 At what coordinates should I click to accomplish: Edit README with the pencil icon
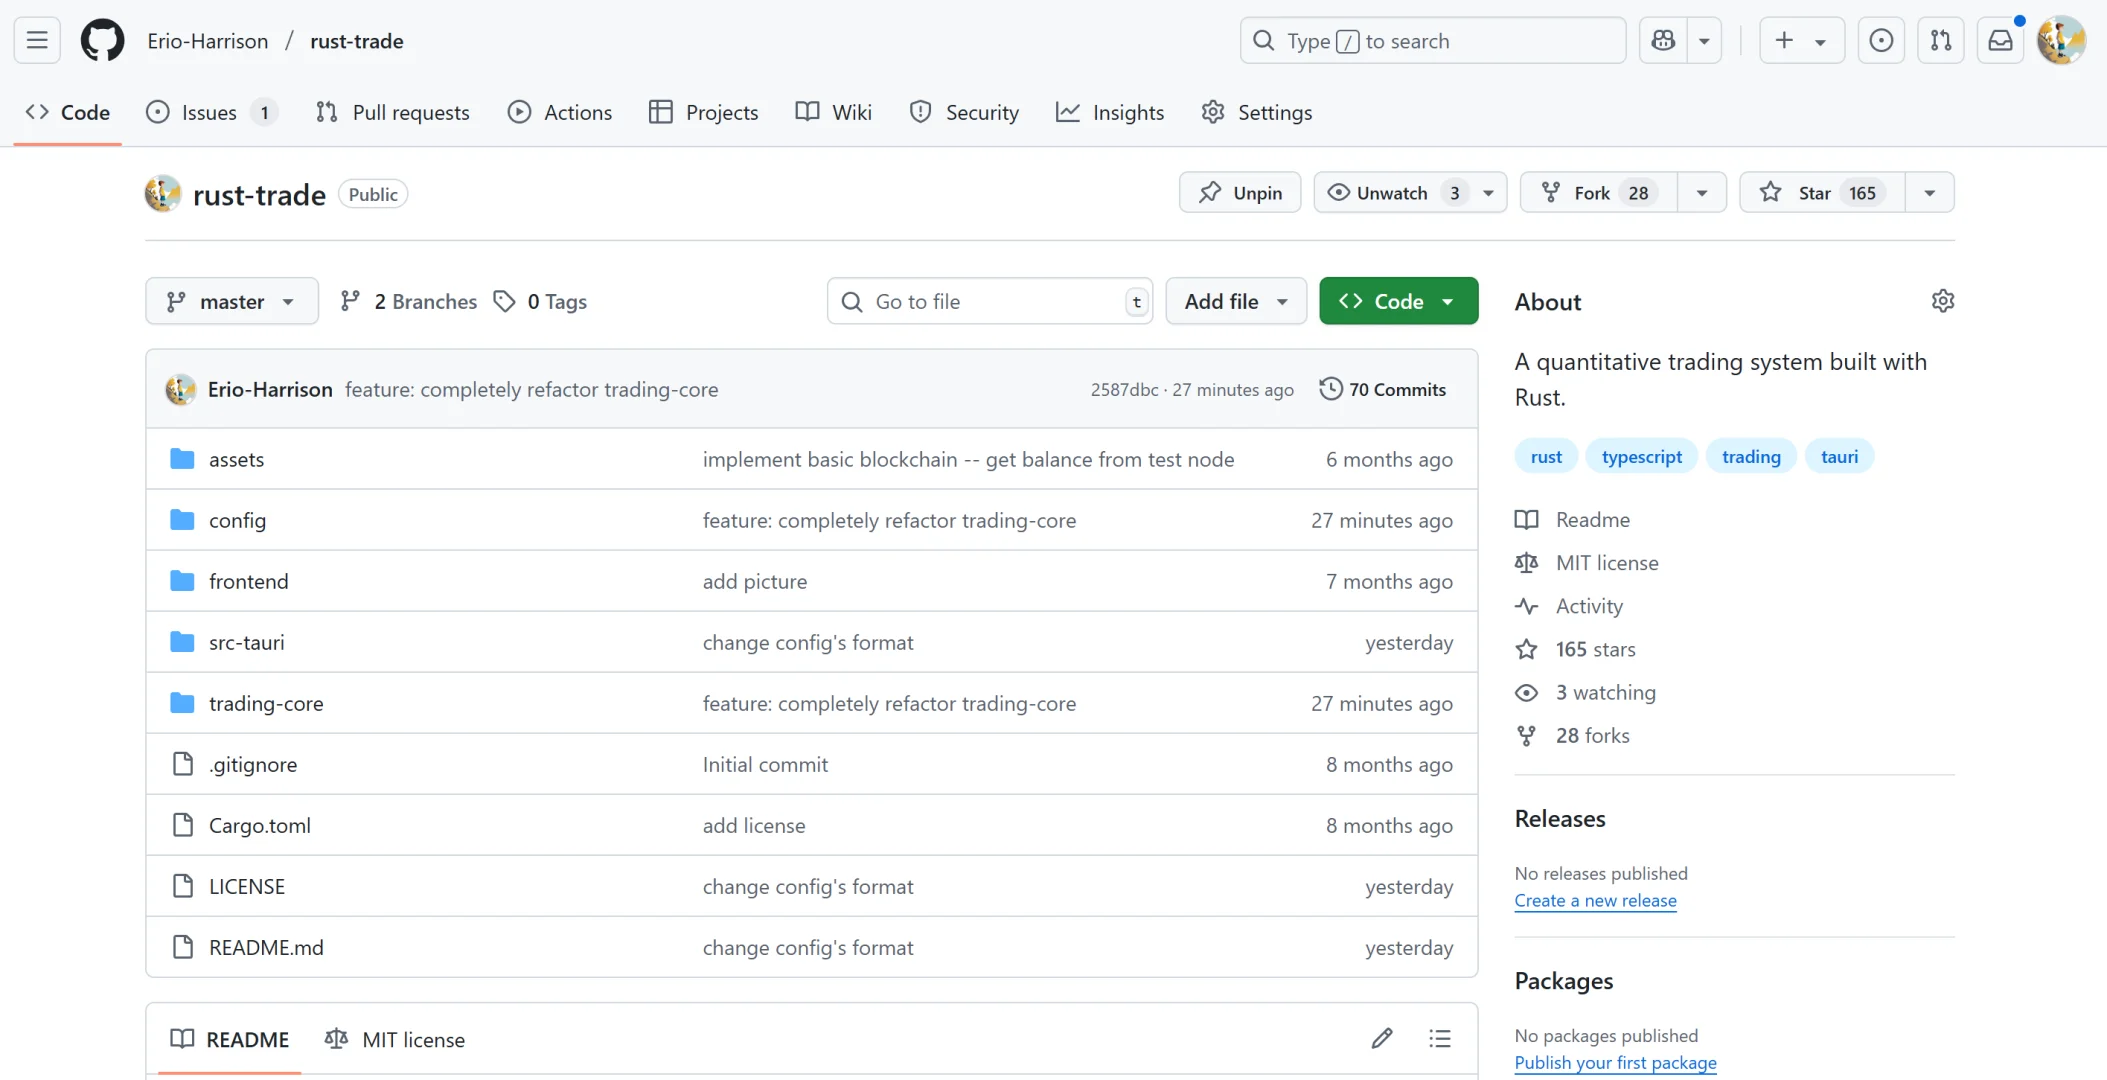coord(1381,1039)
